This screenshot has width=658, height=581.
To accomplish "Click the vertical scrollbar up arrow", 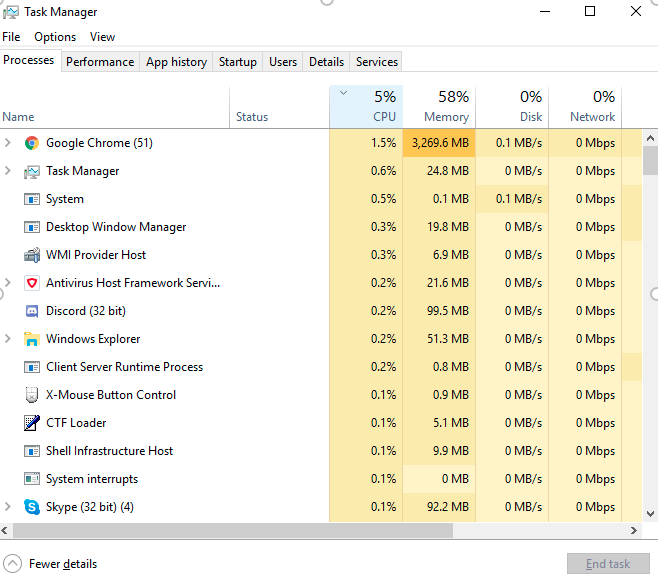I will 650,138.
